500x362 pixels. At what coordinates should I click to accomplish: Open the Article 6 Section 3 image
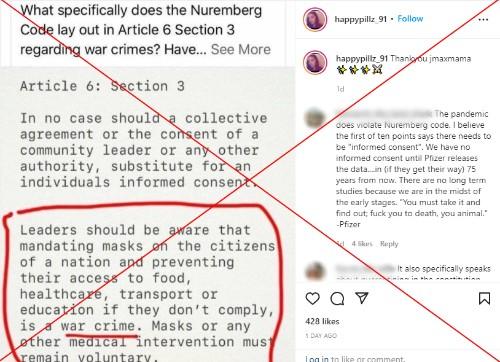pos(147,215)
